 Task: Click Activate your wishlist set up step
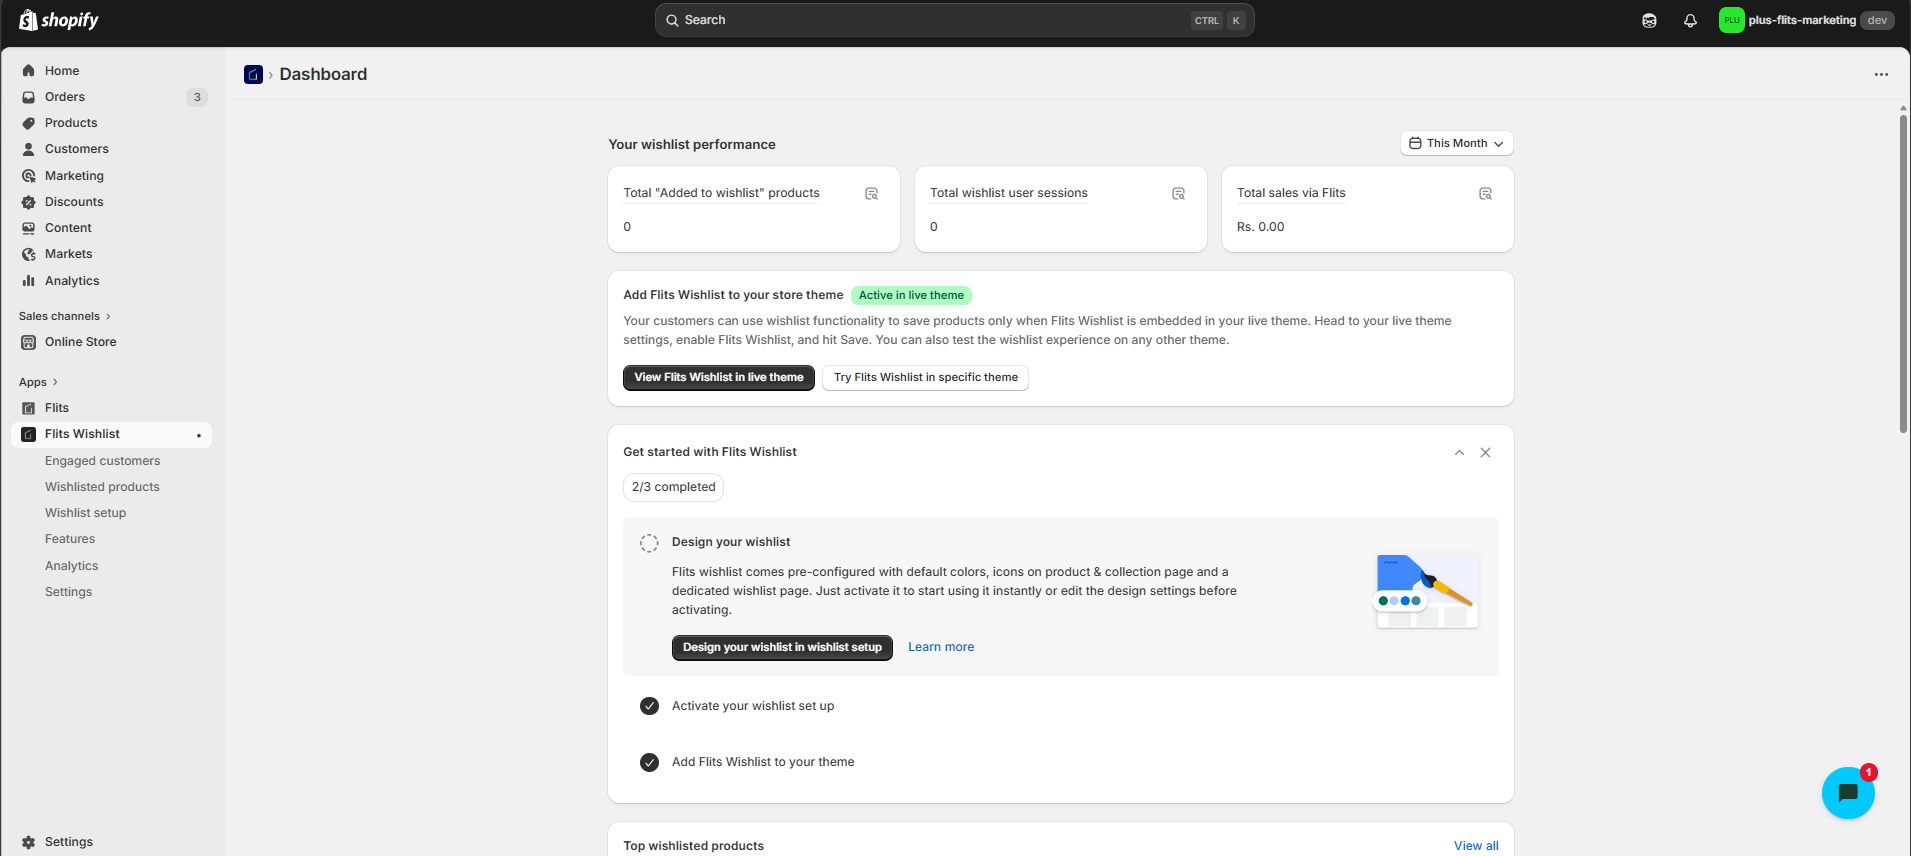[752, 706]
